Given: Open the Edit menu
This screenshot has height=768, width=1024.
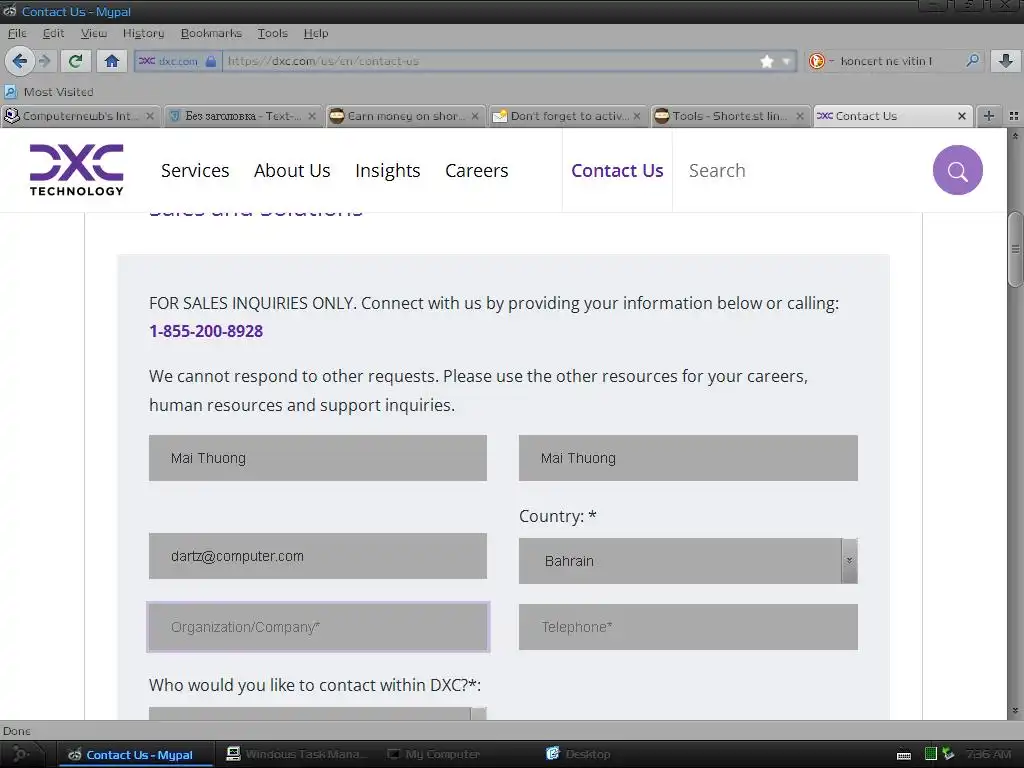Looking at the screenshot, I should point(53,33).
